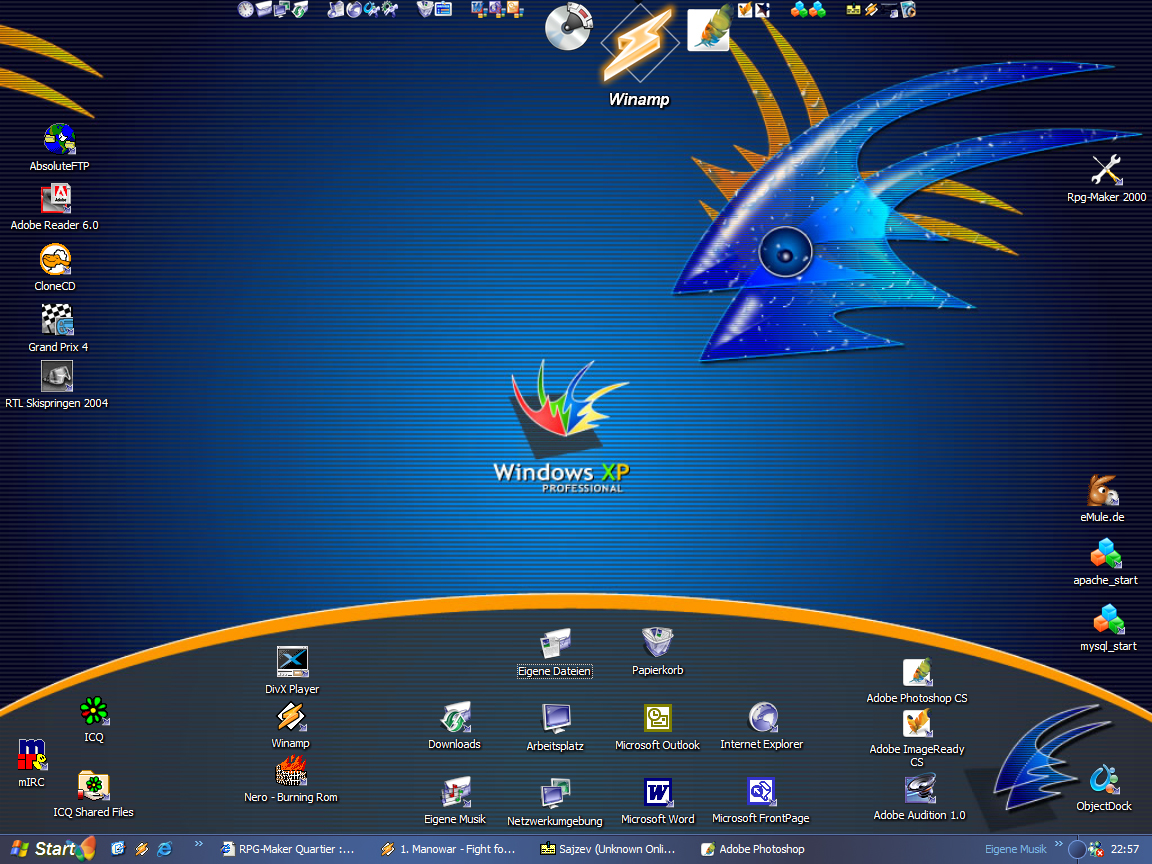
Task: Click apache_start shortcut icon
Action: tap(1105, 554)
